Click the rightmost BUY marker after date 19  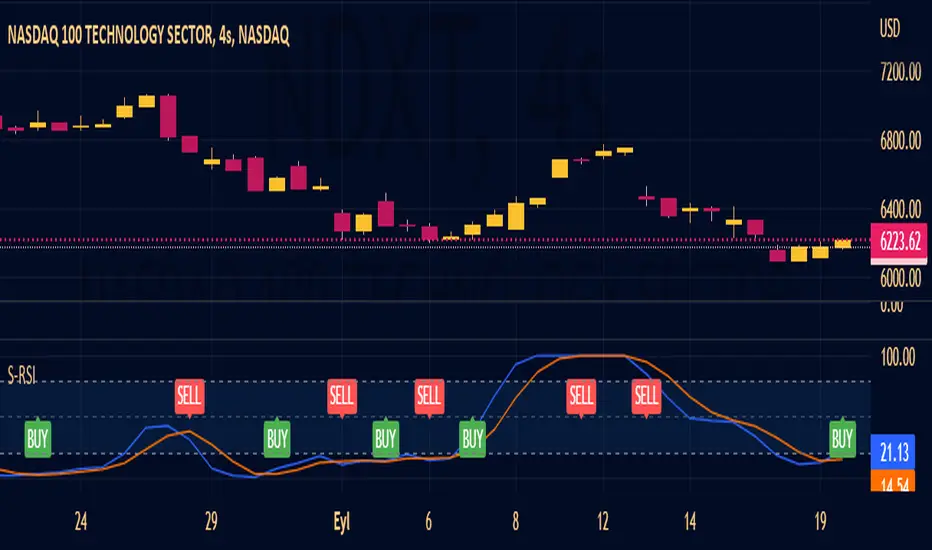pyautogui.click(x=842, y=438)
